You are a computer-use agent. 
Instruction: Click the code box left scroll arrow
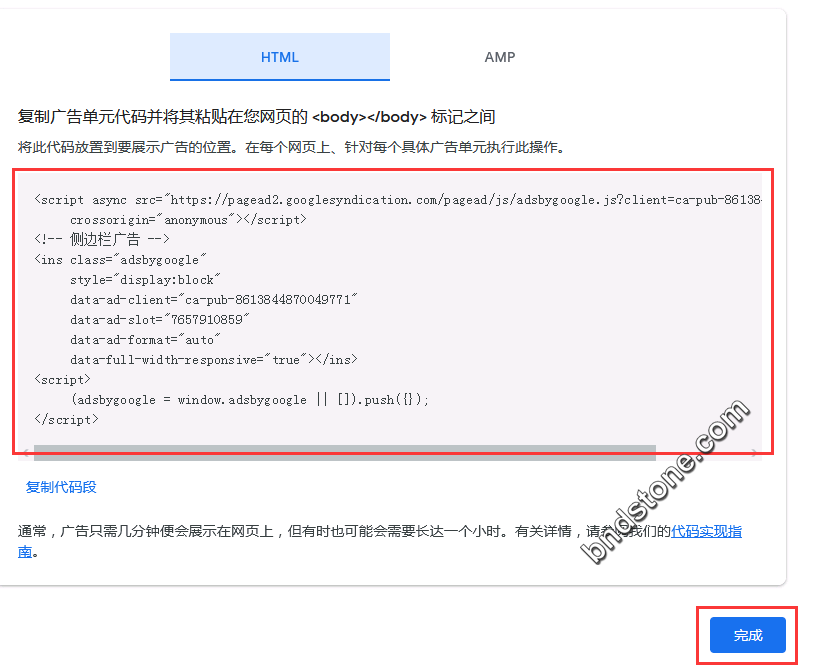26,453
